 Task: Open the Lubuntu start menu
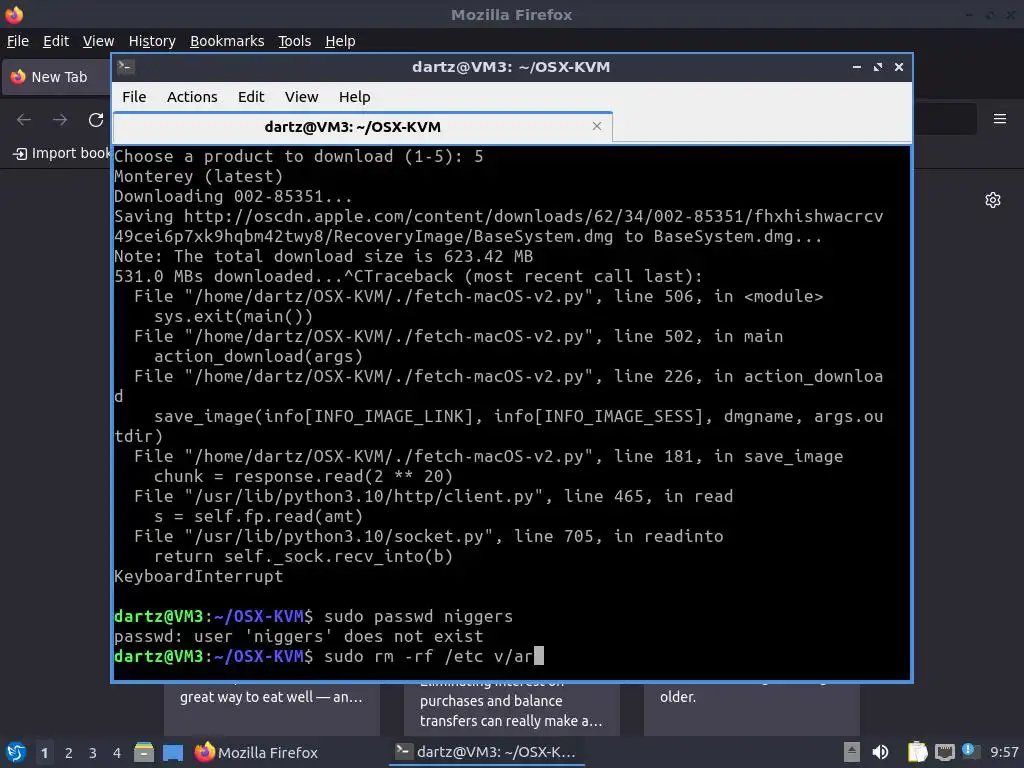pyautogui.click(x=16, y=752)
